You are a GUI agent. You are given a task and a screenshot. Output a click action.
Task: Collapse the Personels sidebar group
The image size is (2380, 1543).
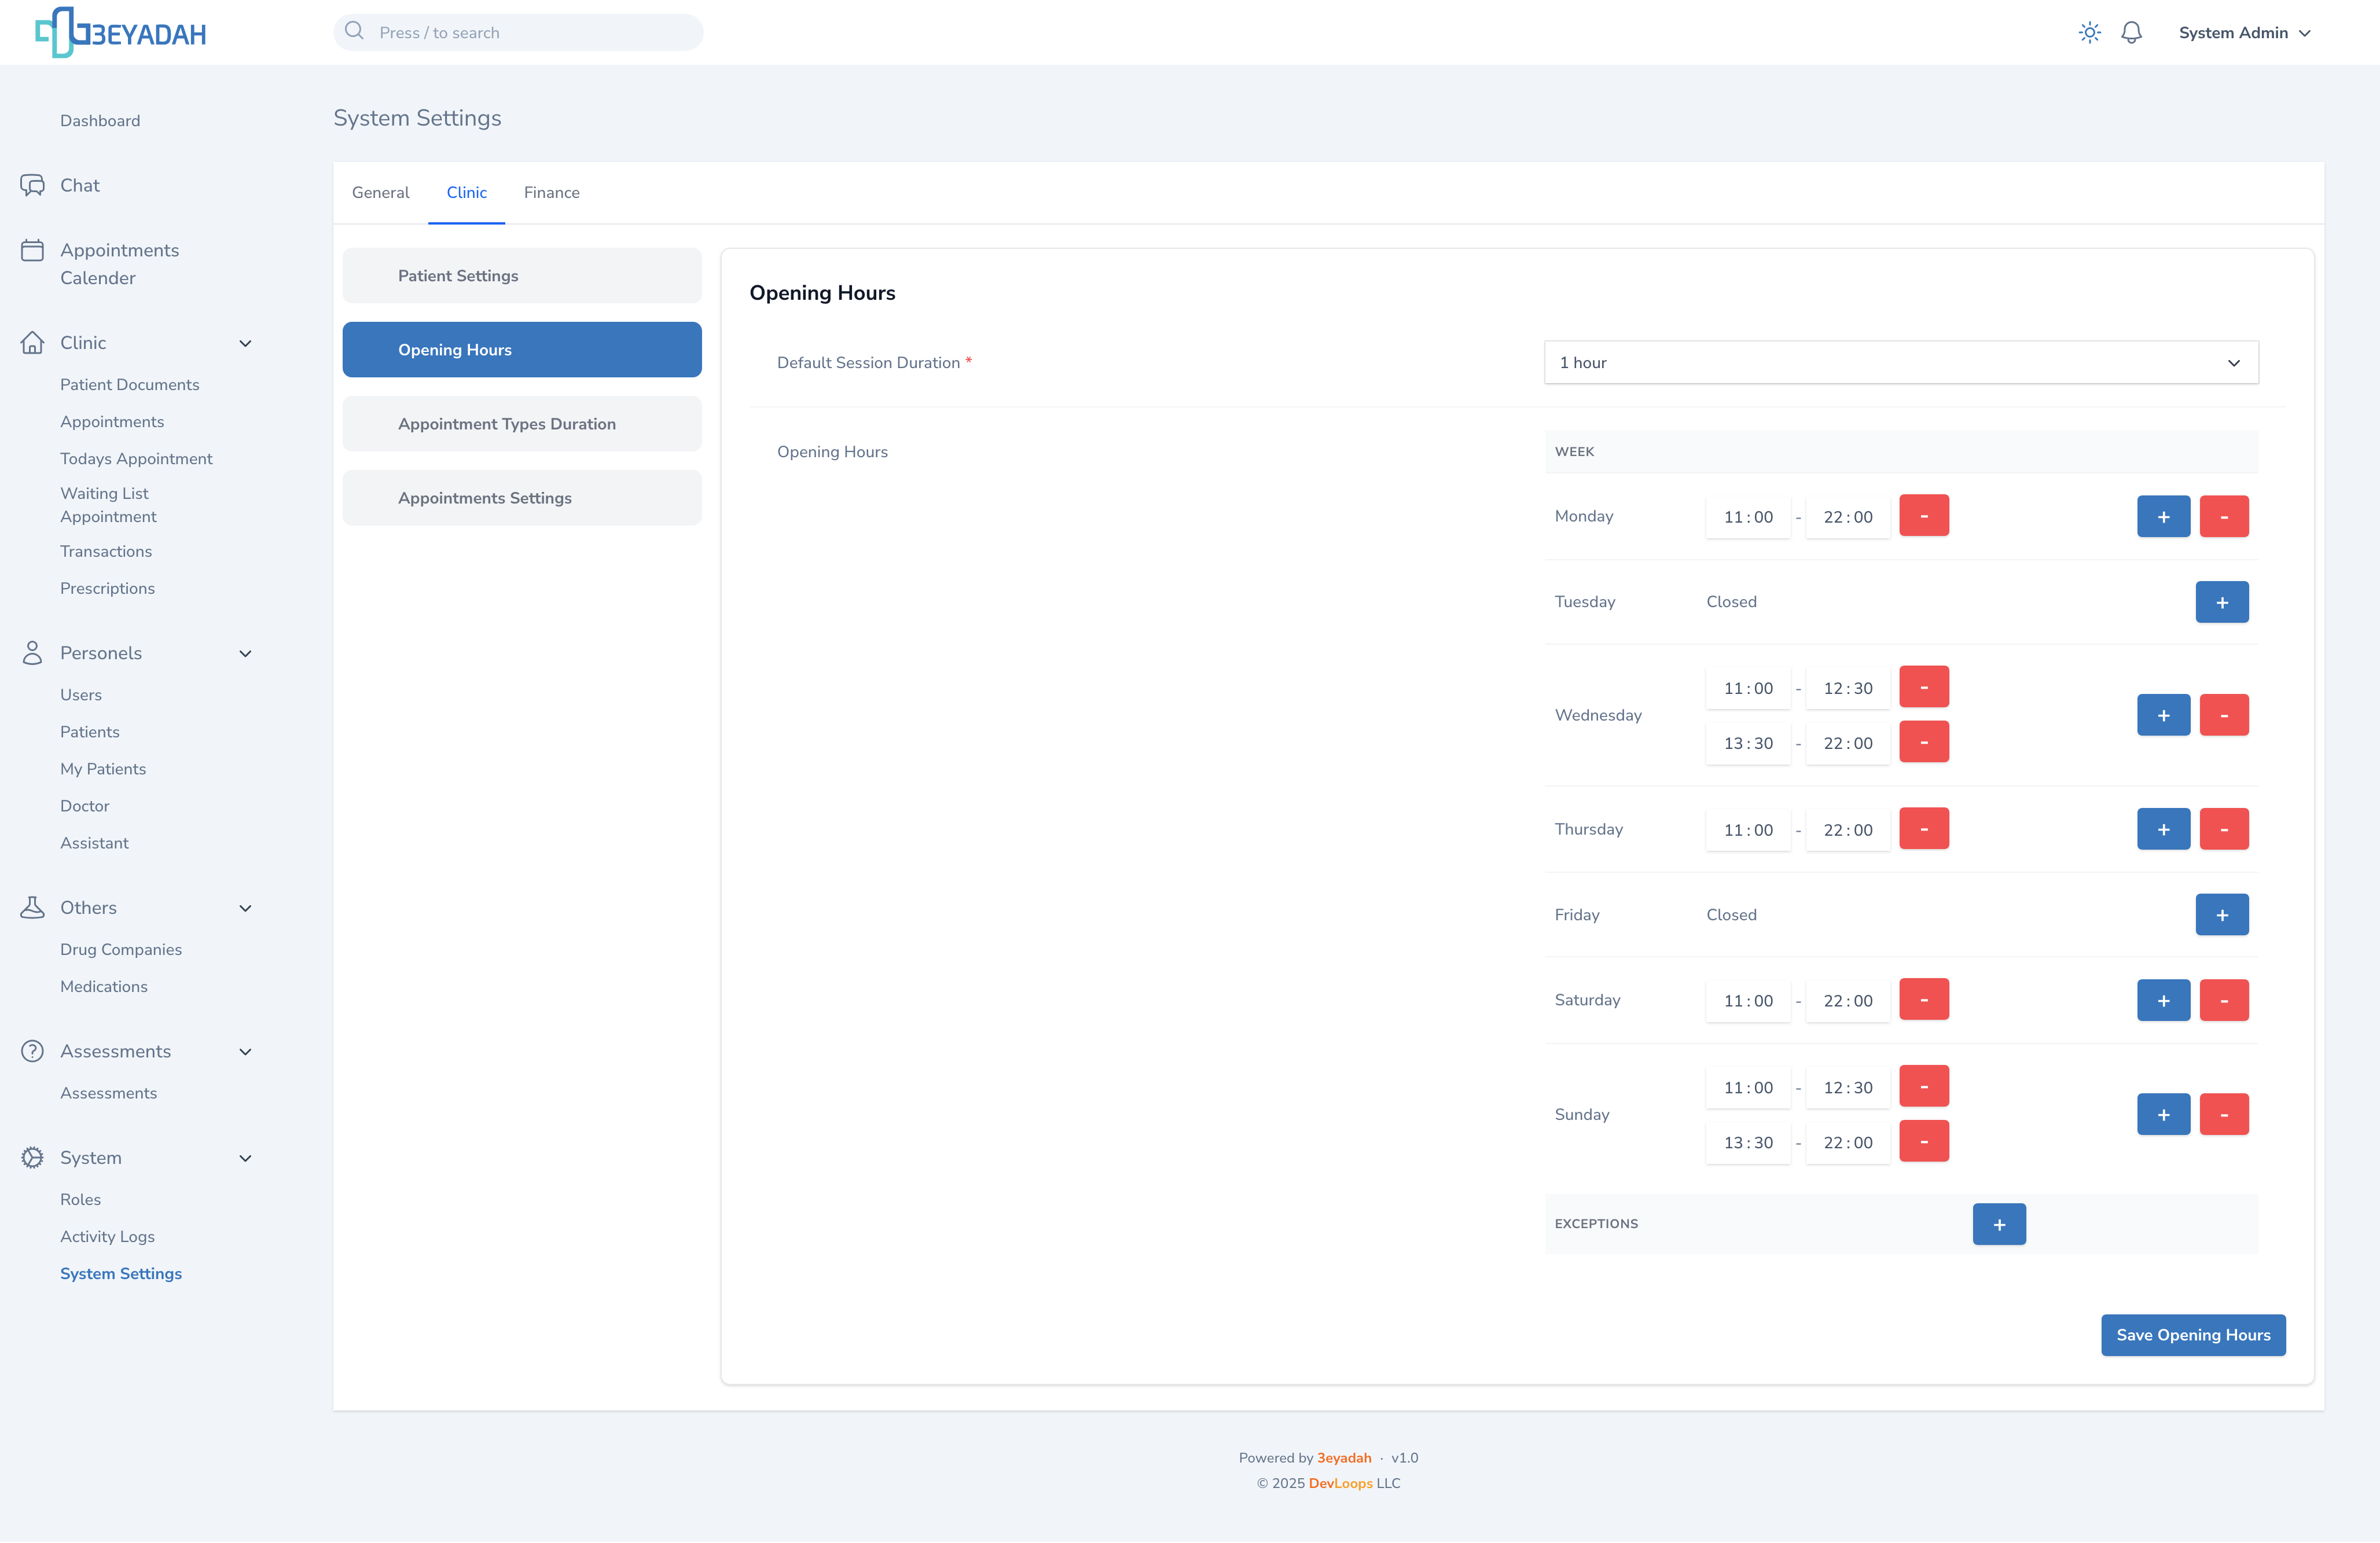click(245, 653)
